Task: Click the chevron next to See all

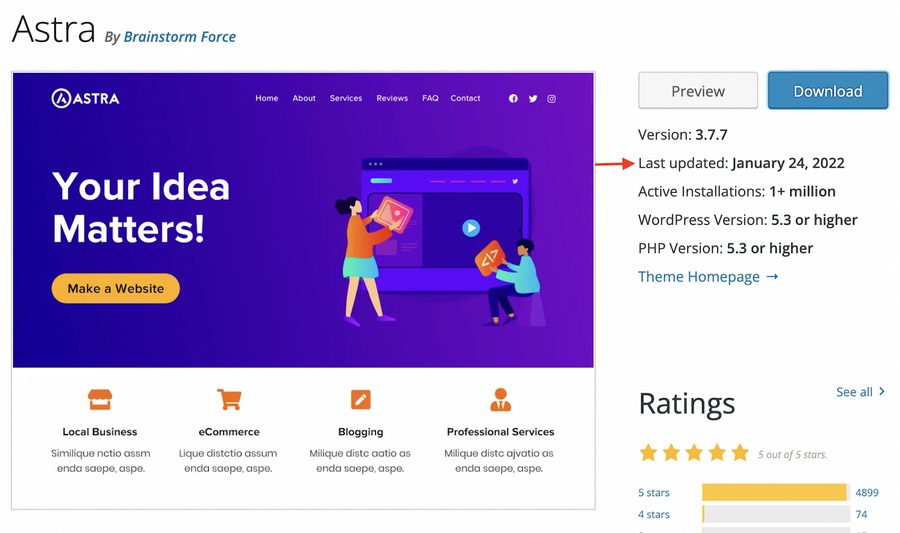Action: click(x=882, y=391)
